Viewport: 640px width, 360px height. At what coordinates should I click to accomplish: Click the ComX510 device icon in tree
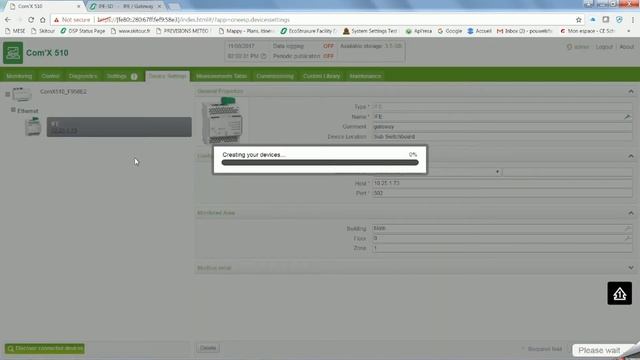(22, 94)
